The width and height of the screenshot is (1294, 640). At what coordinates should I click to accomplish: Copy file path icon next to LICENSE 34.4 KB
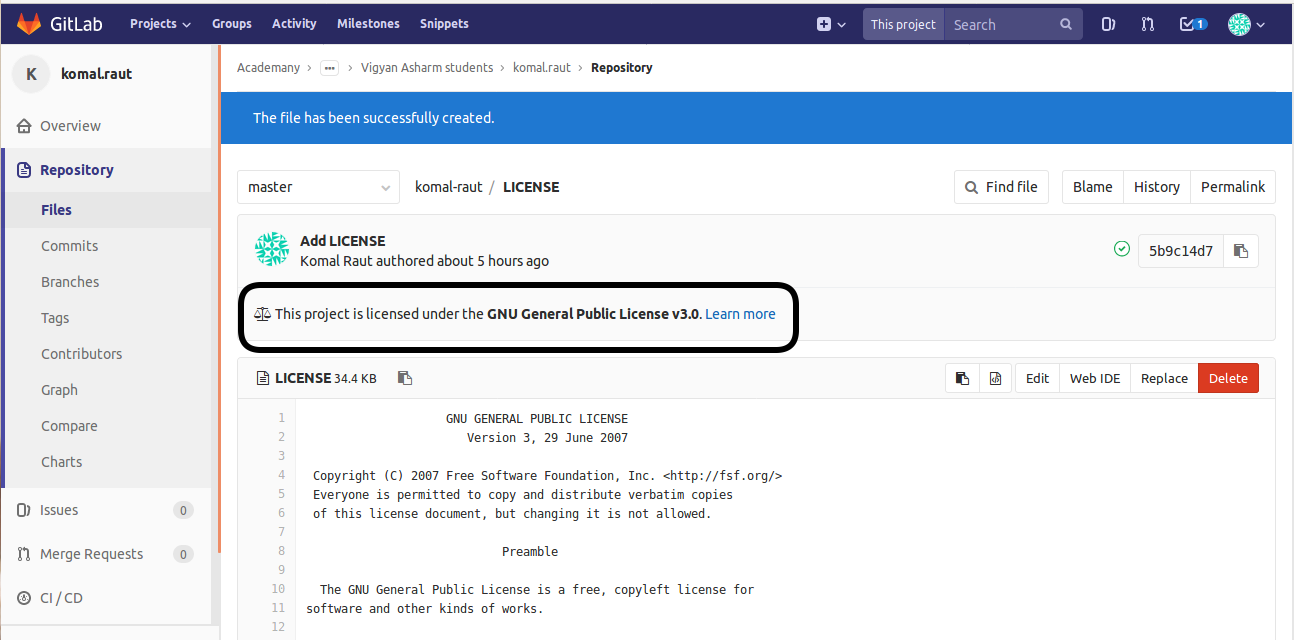click(x=405, y=378)
